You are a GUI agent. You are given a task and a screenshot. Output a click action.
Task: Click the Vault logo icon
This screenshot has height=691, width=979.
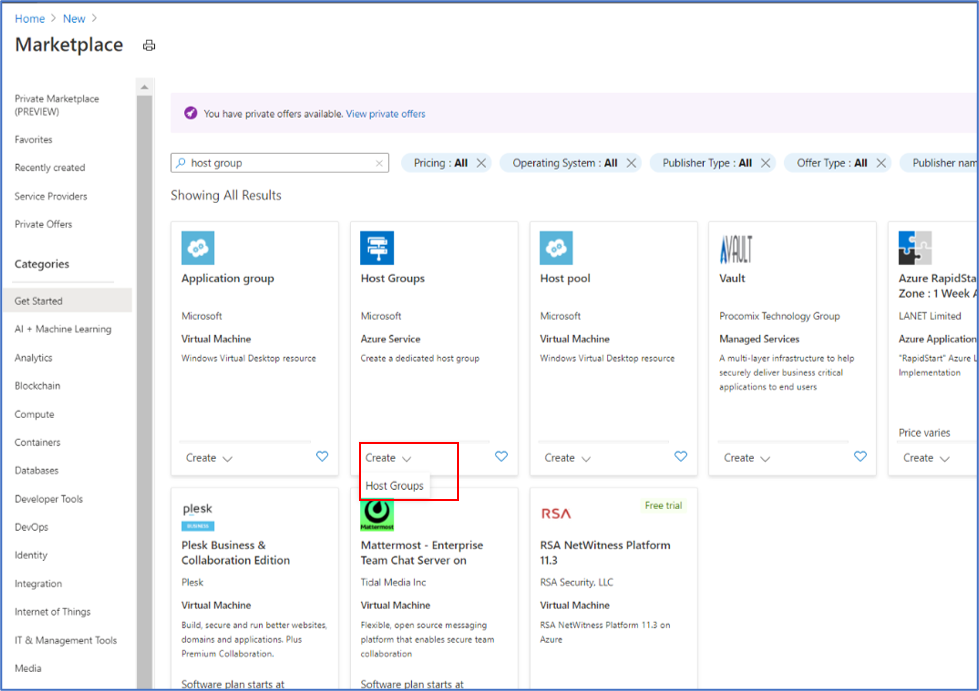coord(736,248)
